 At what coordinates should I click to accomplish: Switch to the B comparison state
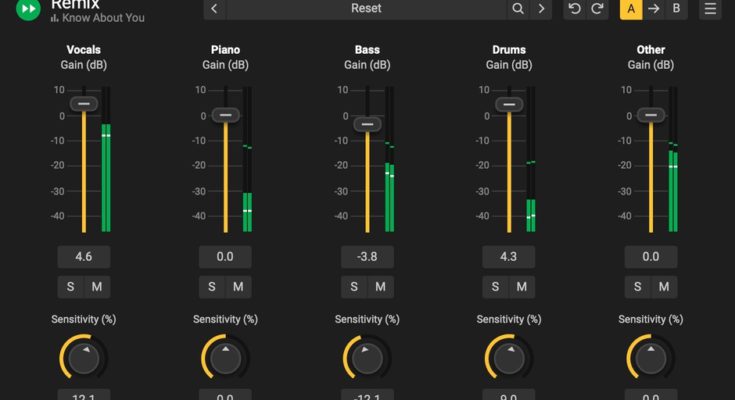(x=677, y=9)
